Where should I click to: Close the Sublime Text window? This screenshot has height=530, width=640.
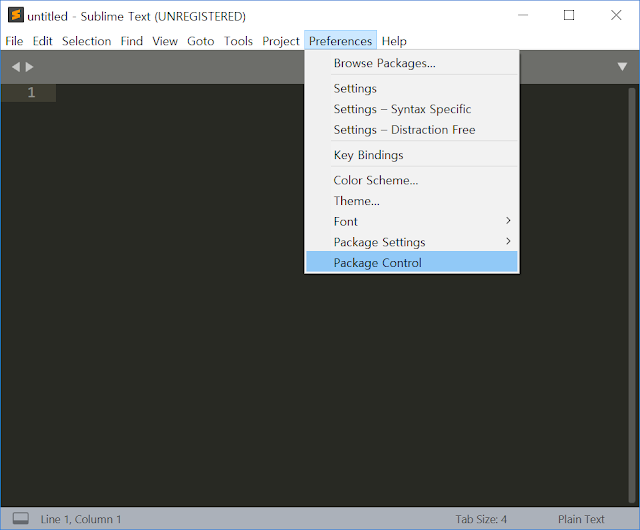(616, 16)
